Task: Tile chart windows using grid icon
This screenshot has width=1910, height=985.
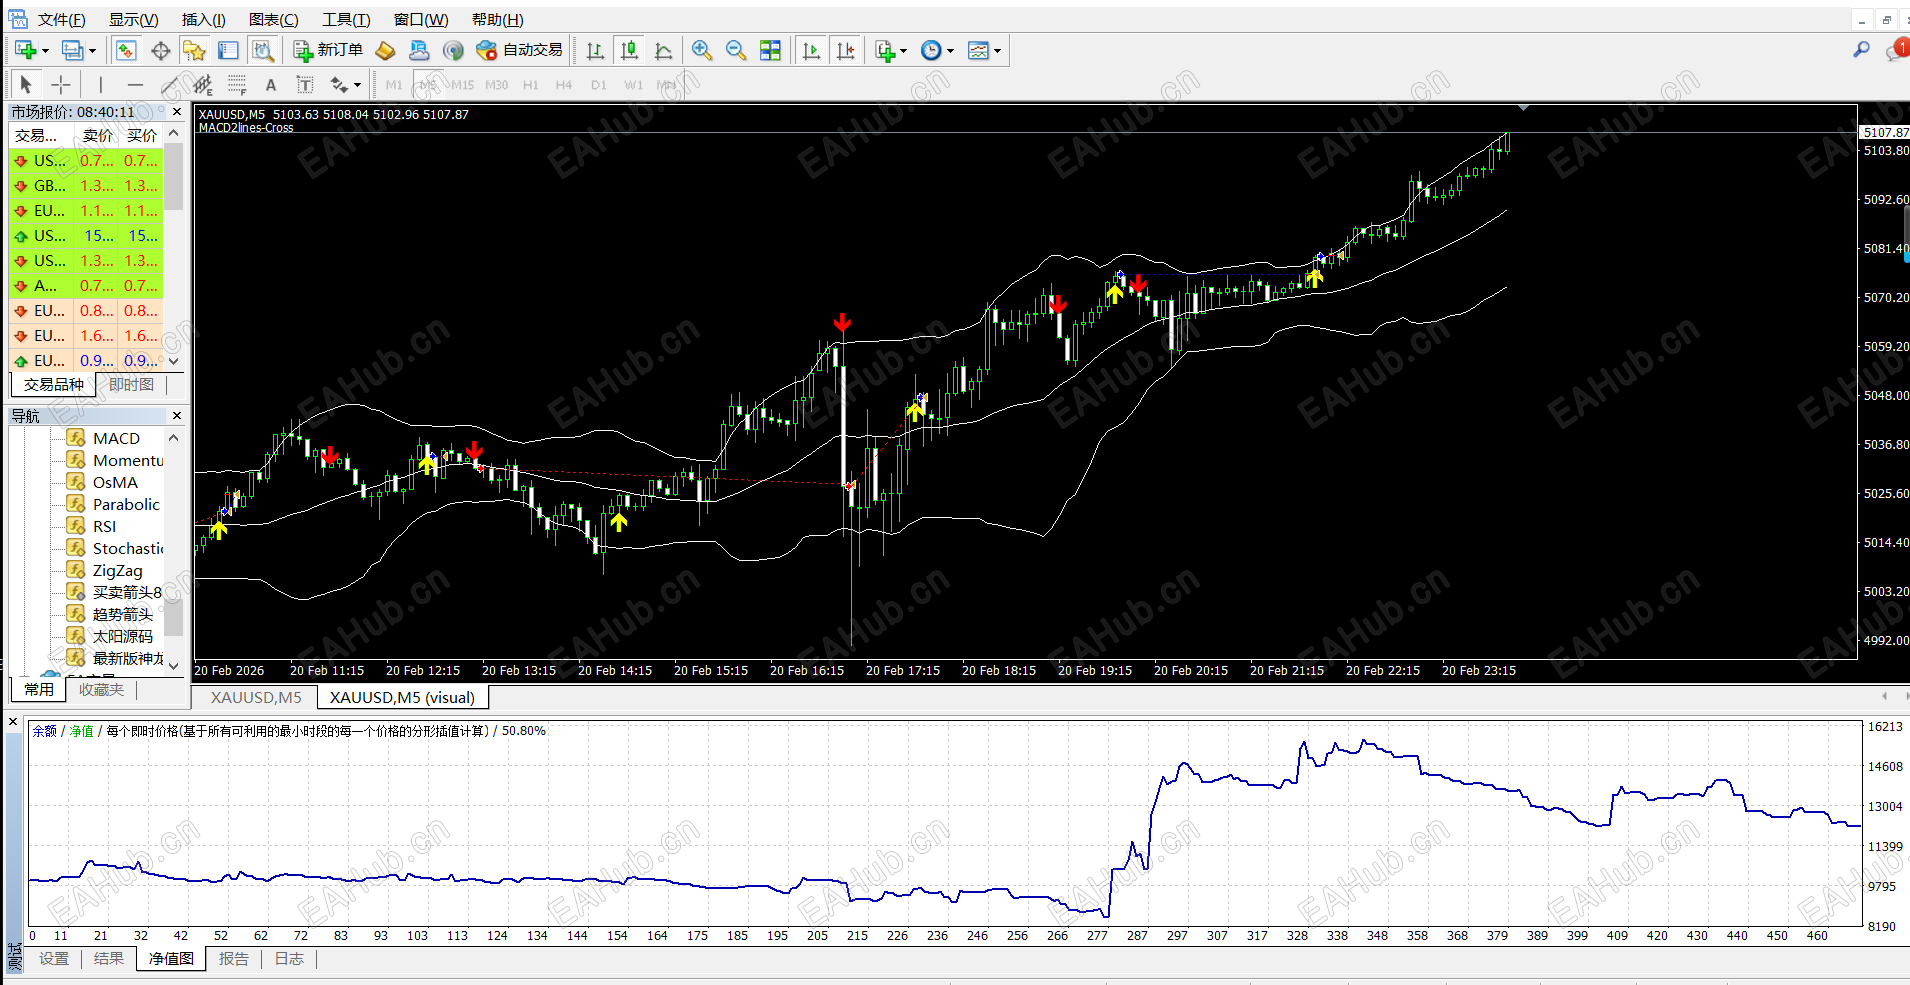Action: (x=770, y=51)
